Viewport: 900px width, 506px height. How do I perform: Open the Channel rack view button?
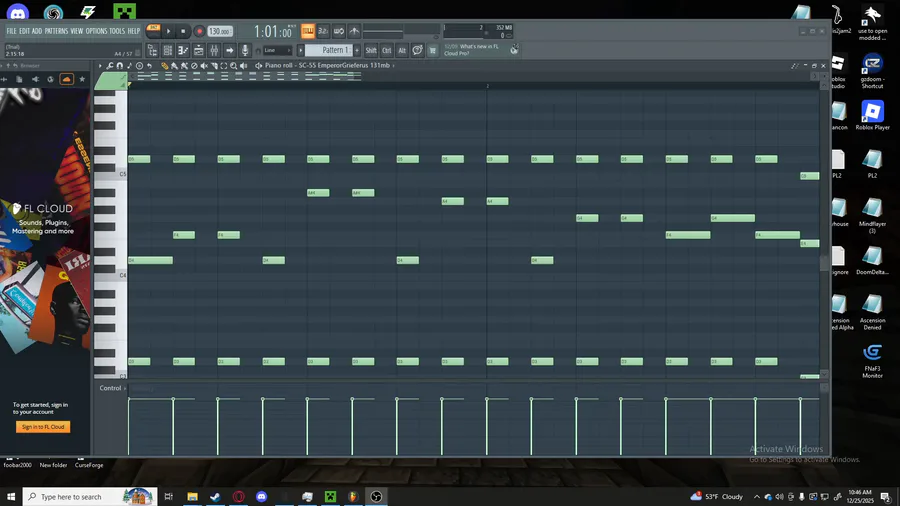(x=168, y=50)
